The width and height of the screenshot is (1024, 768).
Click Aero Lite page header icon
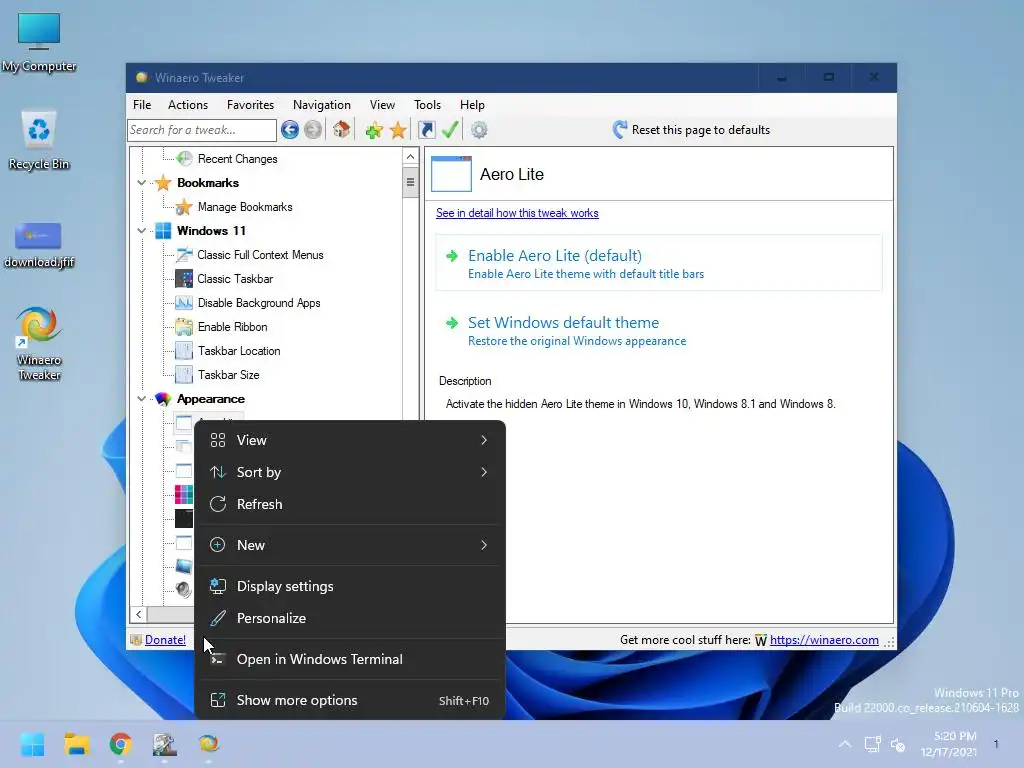tap(451, 174)
